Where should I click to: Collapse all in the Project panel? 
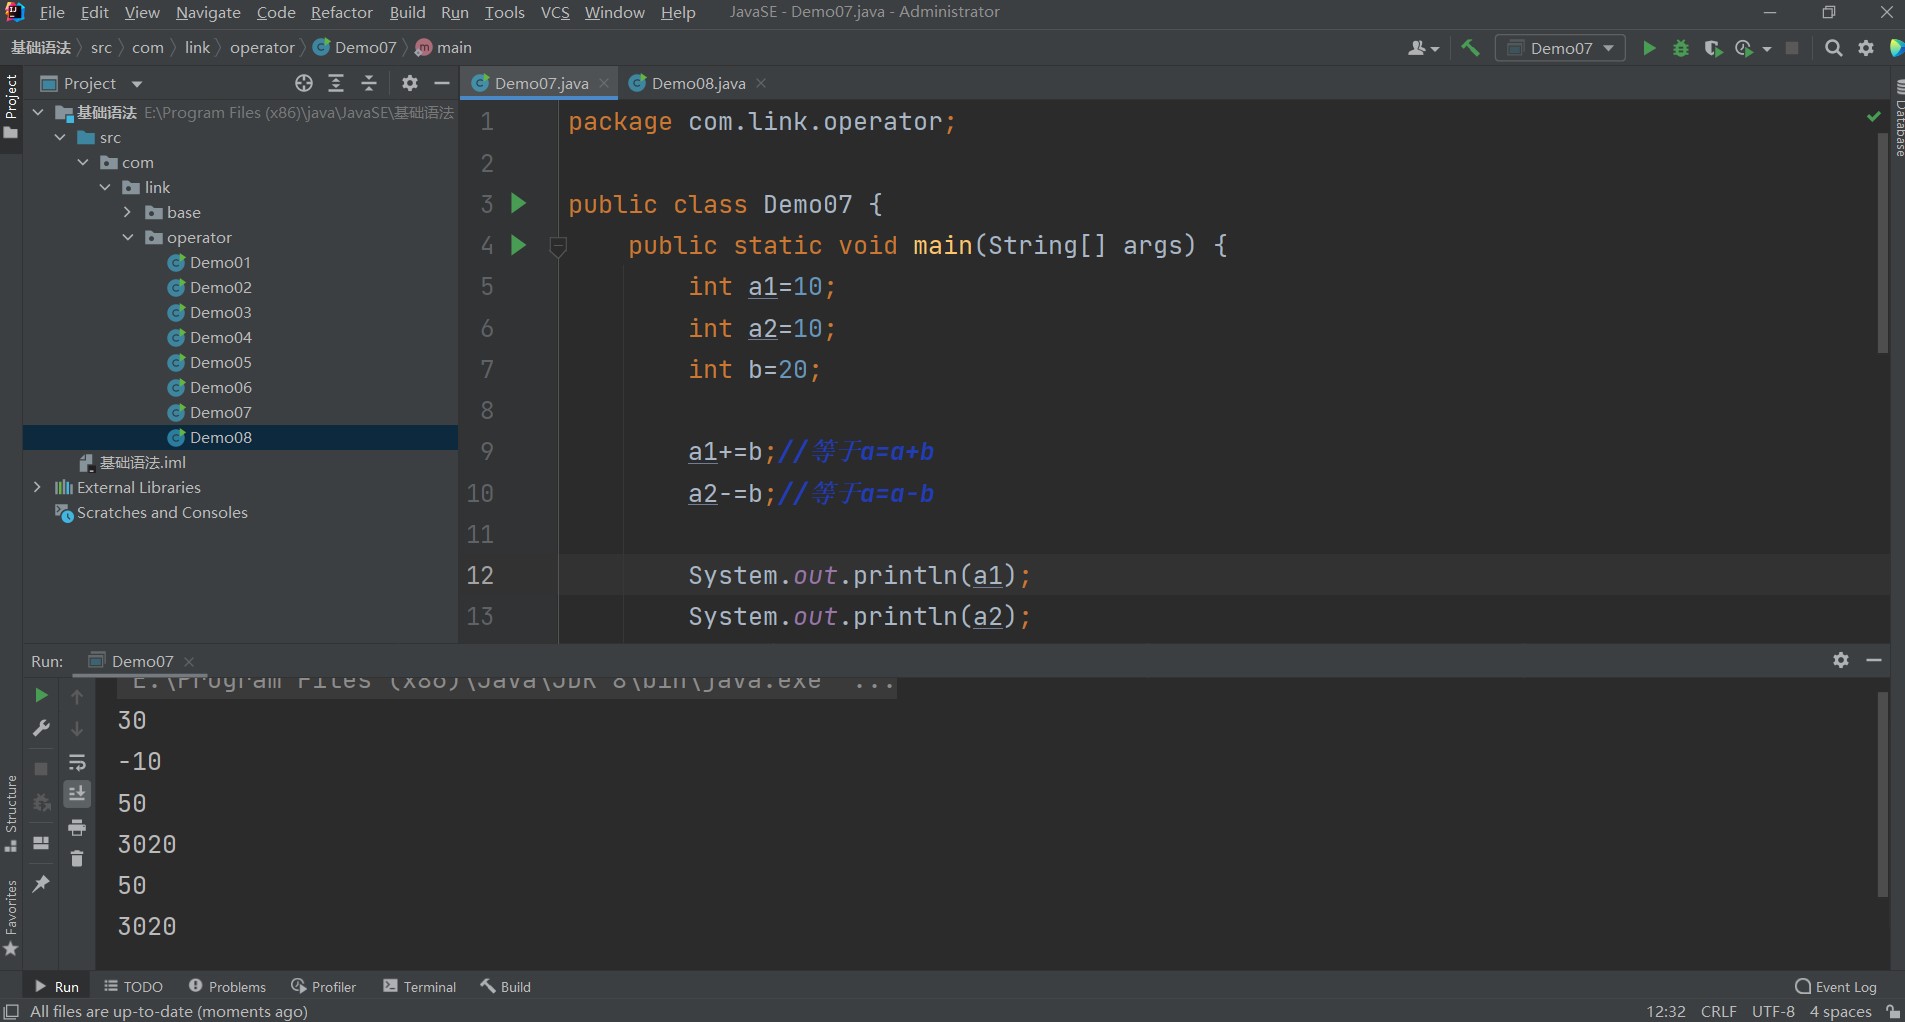coord(369,83)
